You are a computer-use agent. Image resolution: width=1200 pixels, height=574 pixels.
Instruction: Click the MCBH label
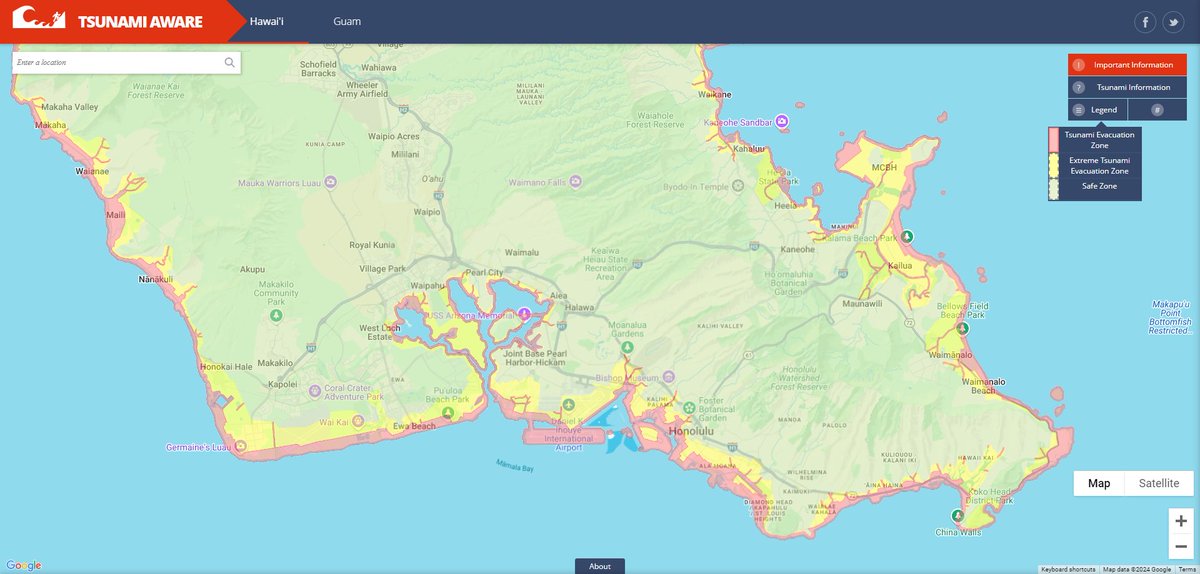tap(885, 166)
